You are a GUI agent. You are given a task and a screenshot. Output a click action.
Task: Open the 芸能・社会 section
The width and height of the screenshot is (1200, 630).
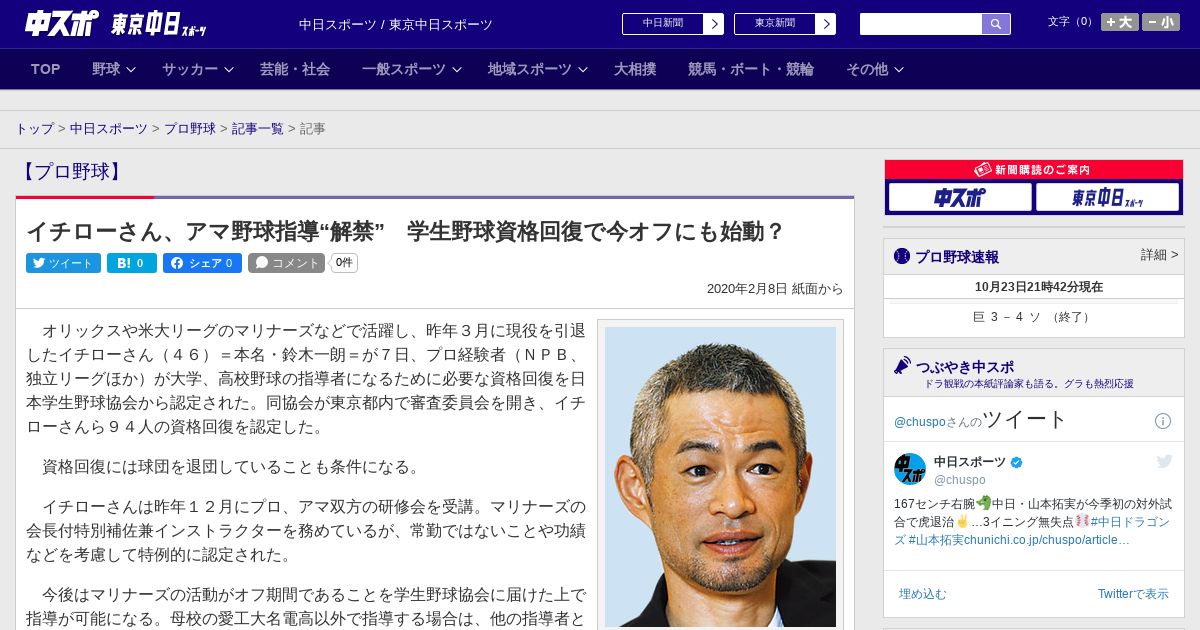point(295,69)
